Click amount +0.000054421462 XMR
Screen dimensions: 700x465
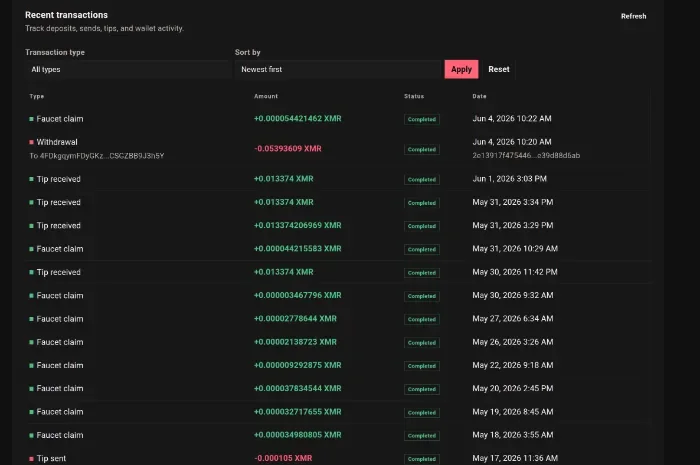pos(297,119)
